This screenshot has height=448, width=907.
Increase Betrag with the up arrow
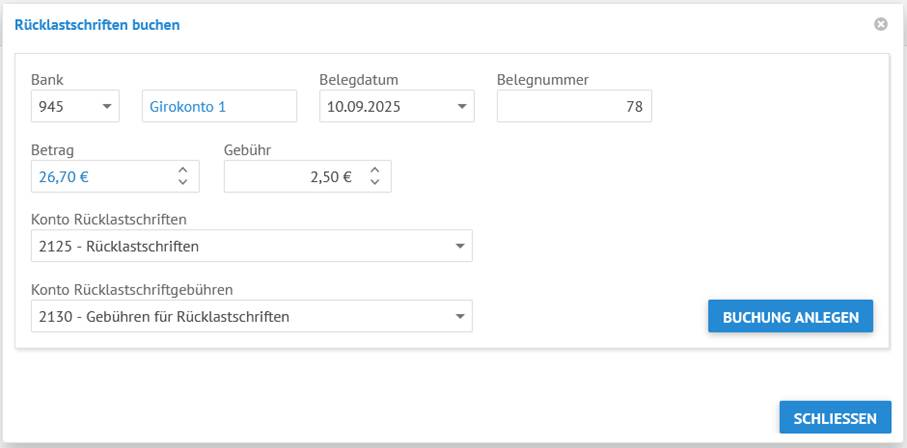pyautogui.click(x=183, y=171)
